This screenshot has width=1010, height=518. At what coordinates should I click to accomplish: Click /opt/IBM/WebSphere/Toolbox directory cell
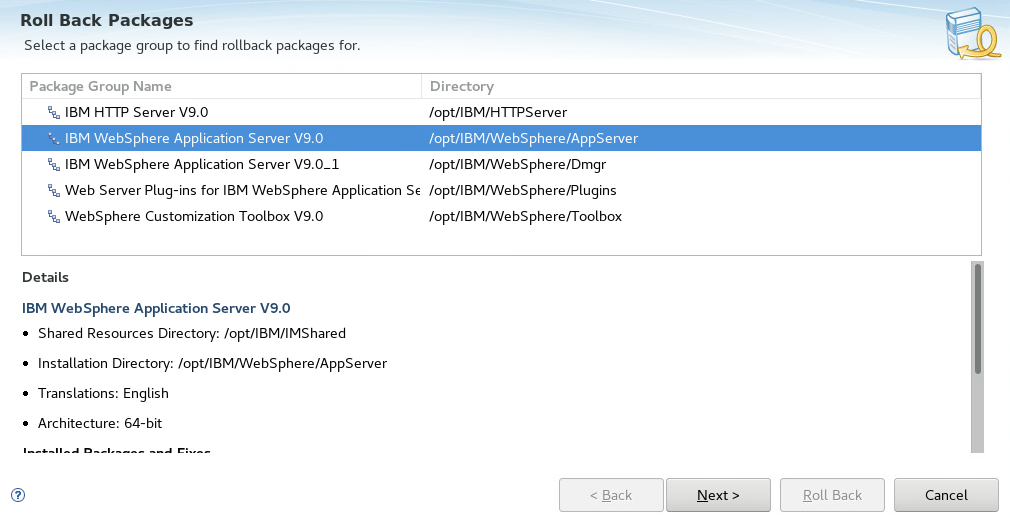coord(525,216)
